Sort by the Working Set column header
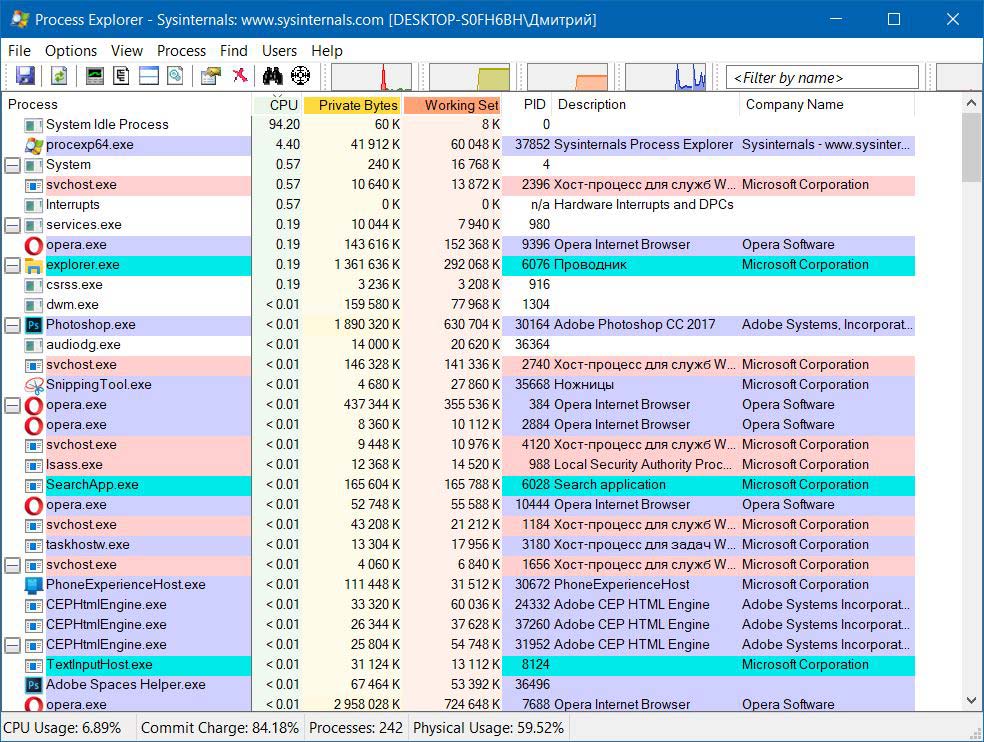The image size is (984, 742). (452, 105)
